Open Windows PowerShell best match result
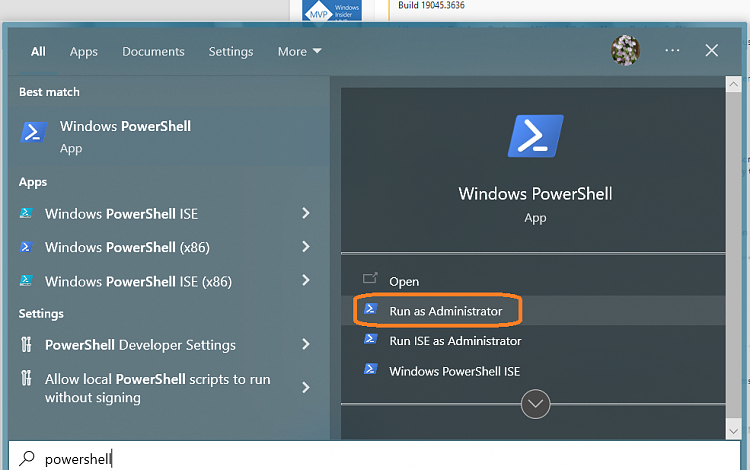Image resolution: width=750 pixels, height=470 pixels. [x=167, y=136]
